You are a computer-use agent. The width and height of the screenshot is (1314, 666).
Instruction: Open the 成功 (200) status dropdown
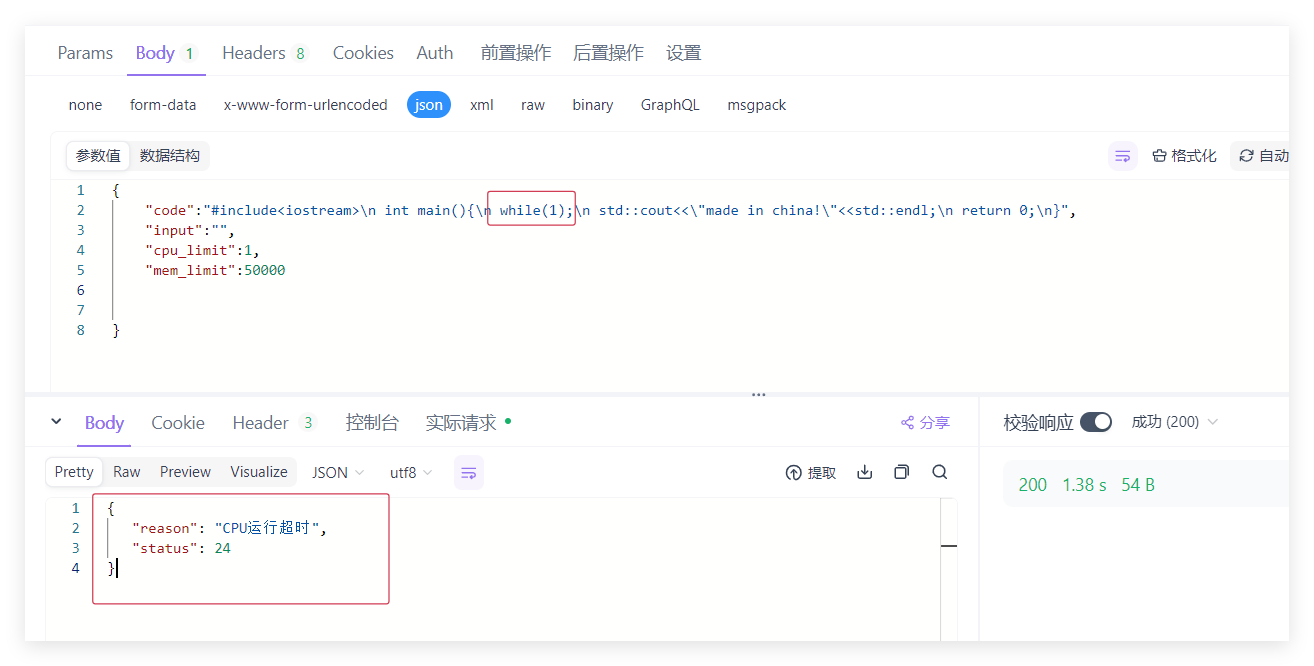click(x=1175, y=422)
